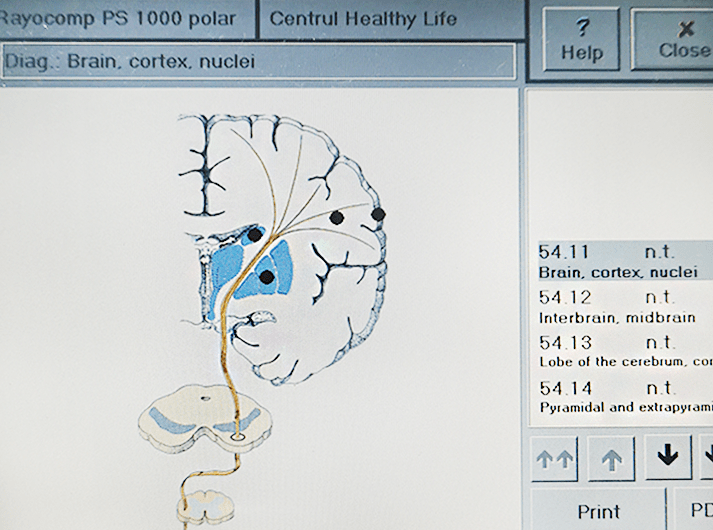
Task: Print the current diagram
Action: pos(597,511)
